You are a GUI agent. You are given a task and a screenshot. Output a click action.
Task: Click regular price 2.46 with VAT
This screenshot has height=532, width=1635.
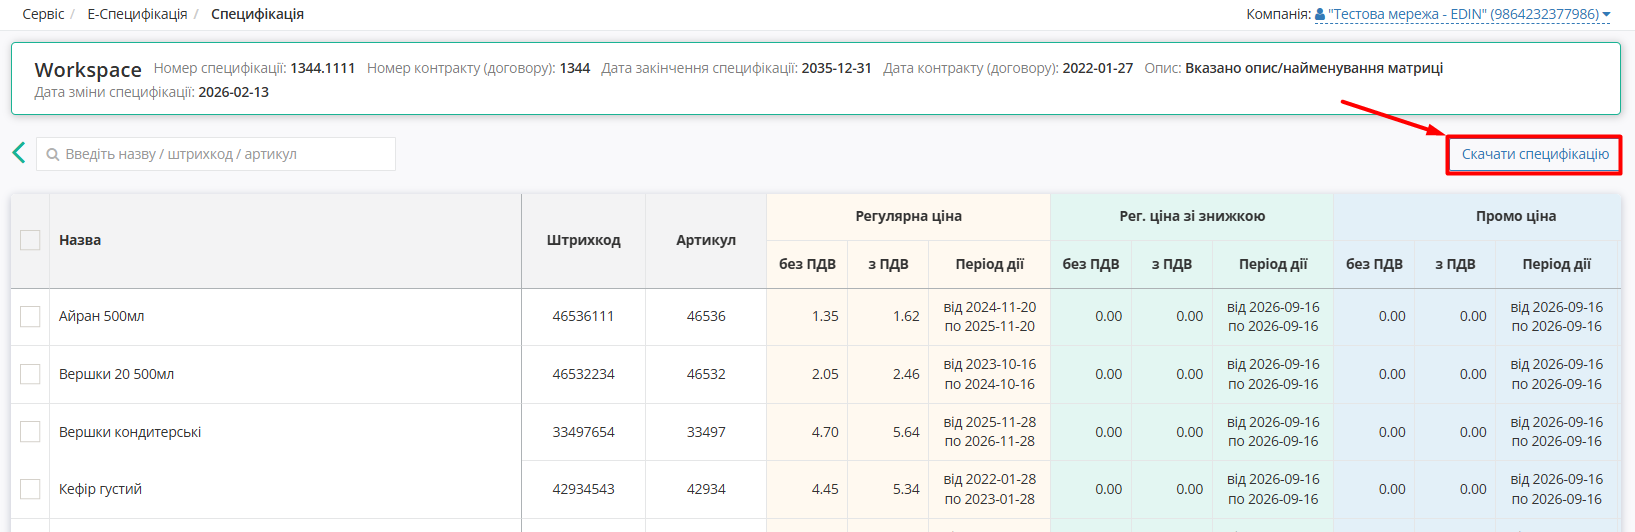[x=906, y=374]
